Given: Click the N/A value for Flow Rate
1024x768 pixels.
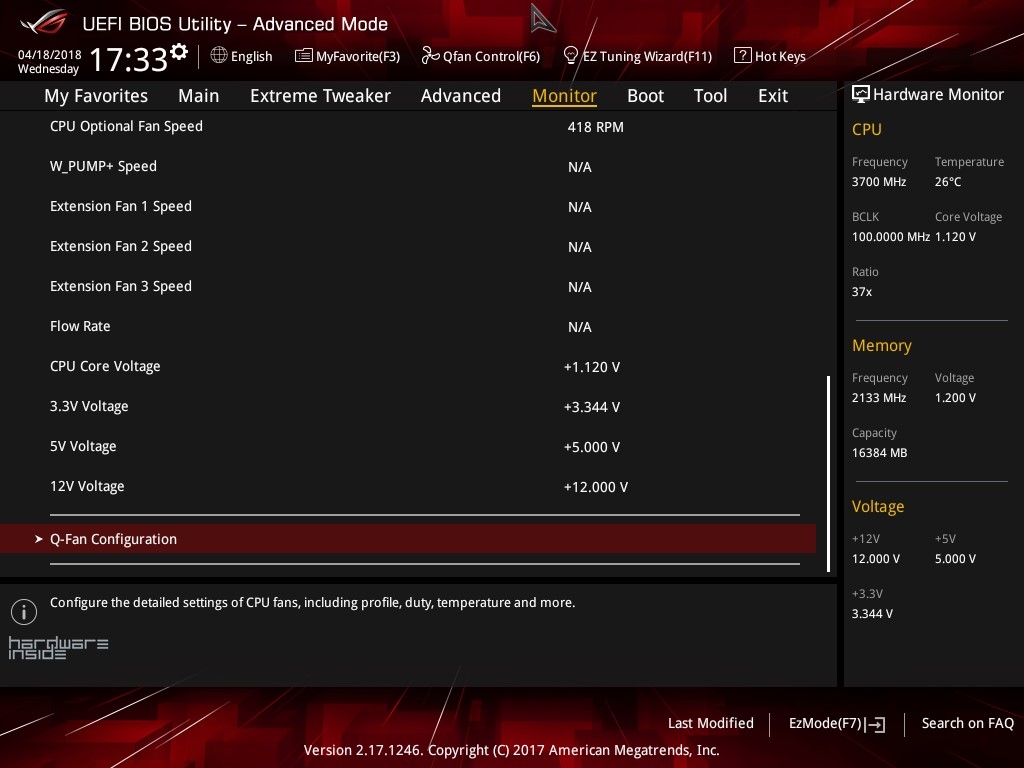Looking at the screenshot, I should [x=580, y=327].
